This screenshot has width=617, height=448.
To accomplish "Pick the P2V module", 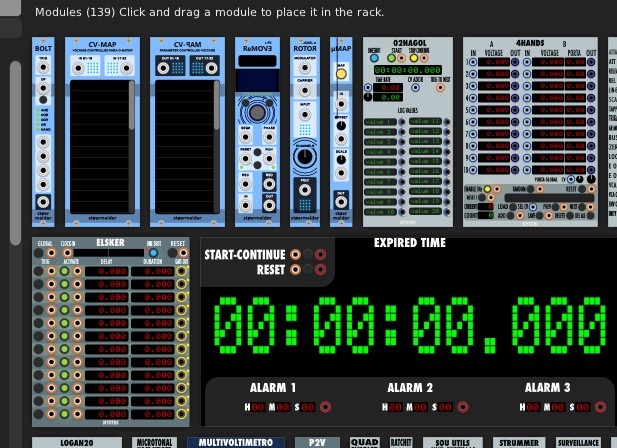I will (x=317, y=442).
